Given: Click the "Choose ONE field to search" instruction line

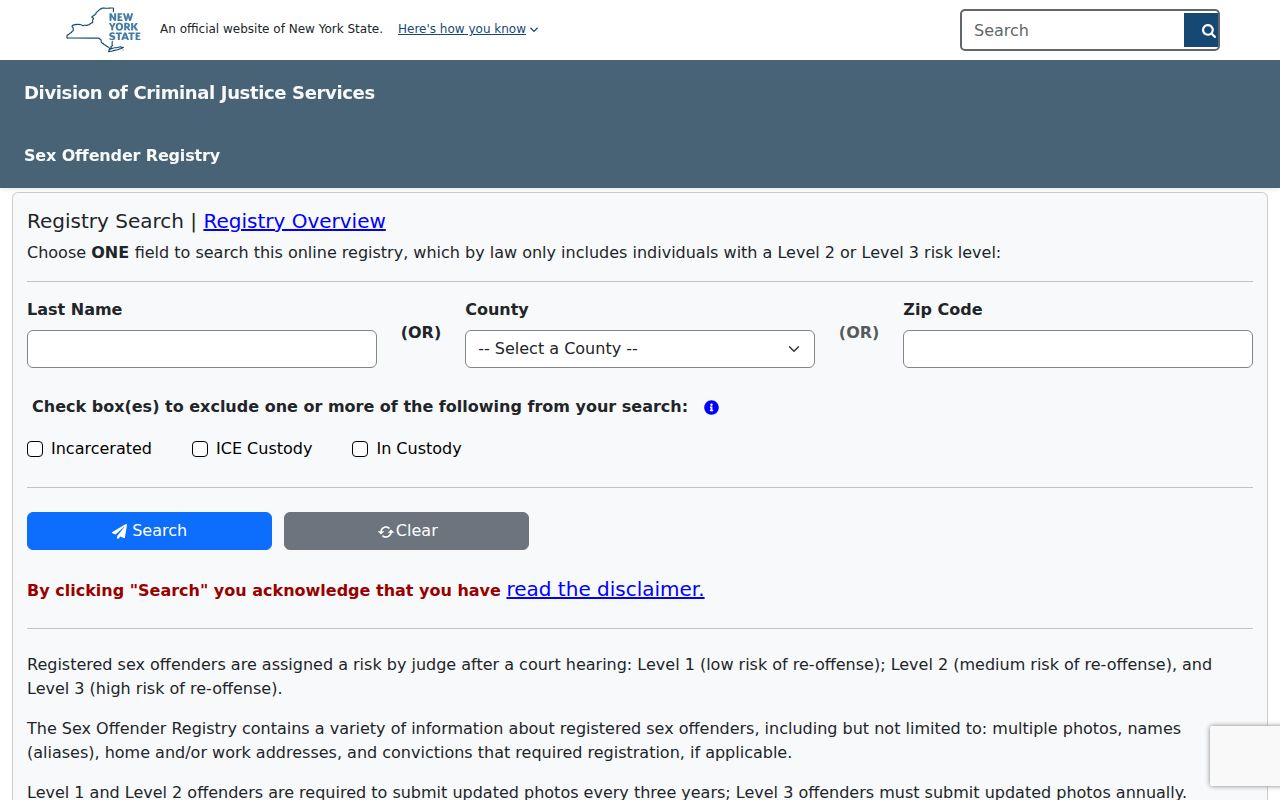Looking at the screenshot, I should click(514, 252).
